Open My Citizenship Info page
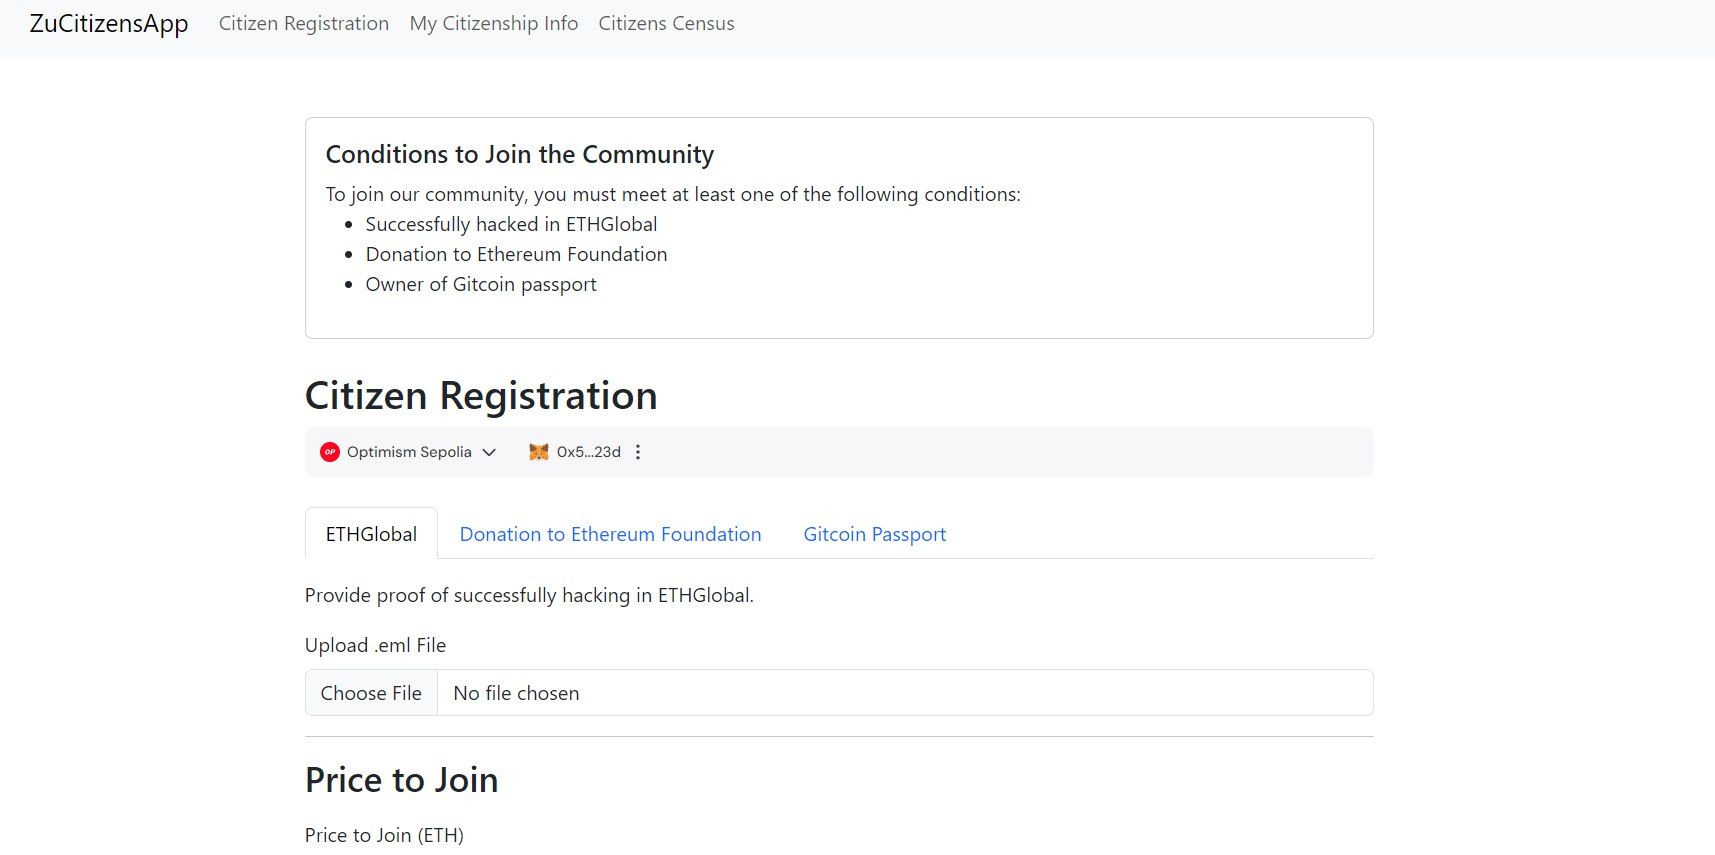Image resolution: width=1715 pixels, height=855 pixels. [494, 23]
